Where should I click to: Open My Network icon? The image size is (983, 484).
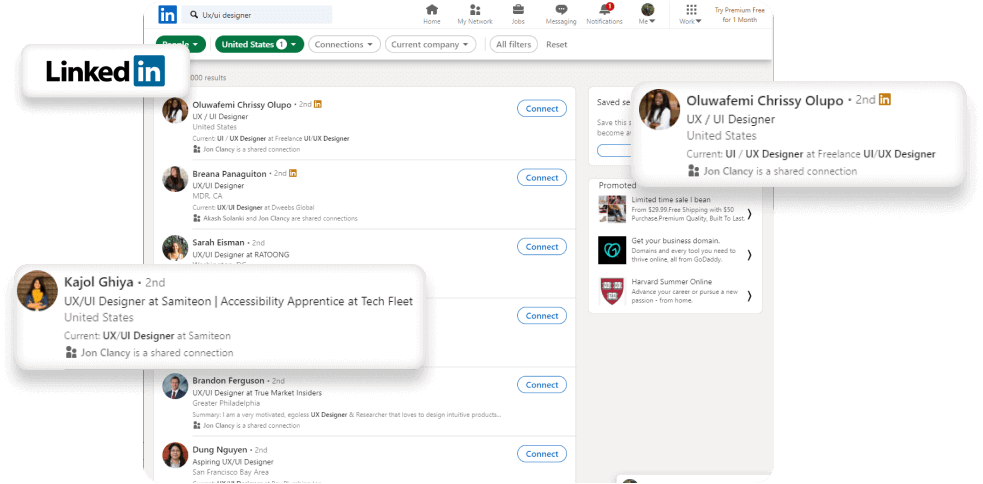[x=475, y=14]
